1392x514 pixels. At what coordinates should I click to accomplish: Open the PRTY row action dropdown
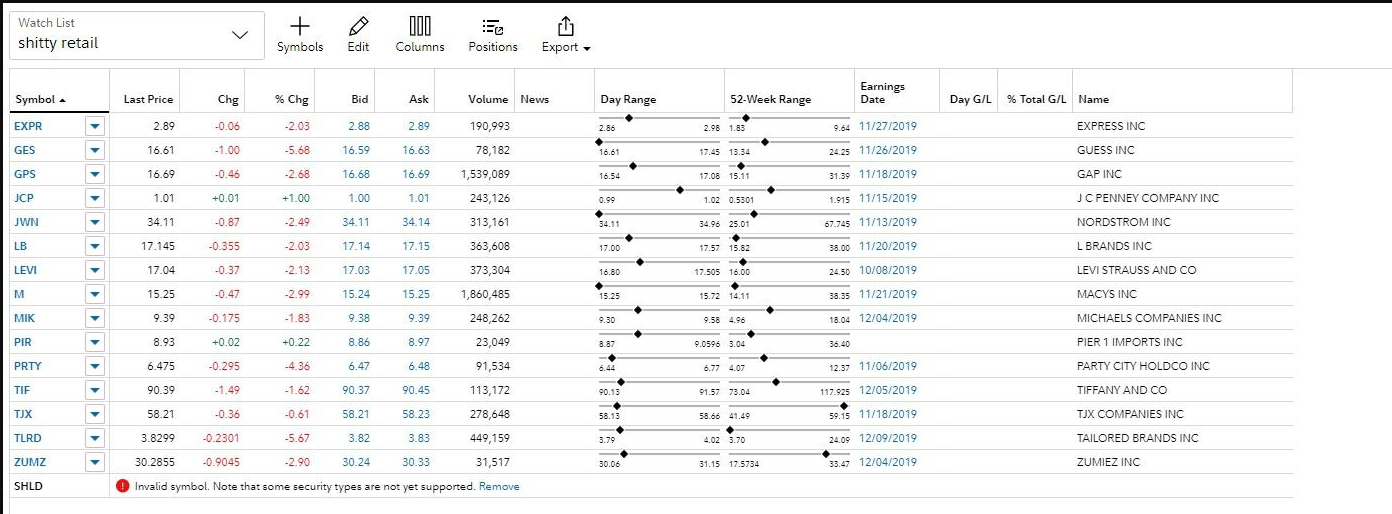[95, 366]
